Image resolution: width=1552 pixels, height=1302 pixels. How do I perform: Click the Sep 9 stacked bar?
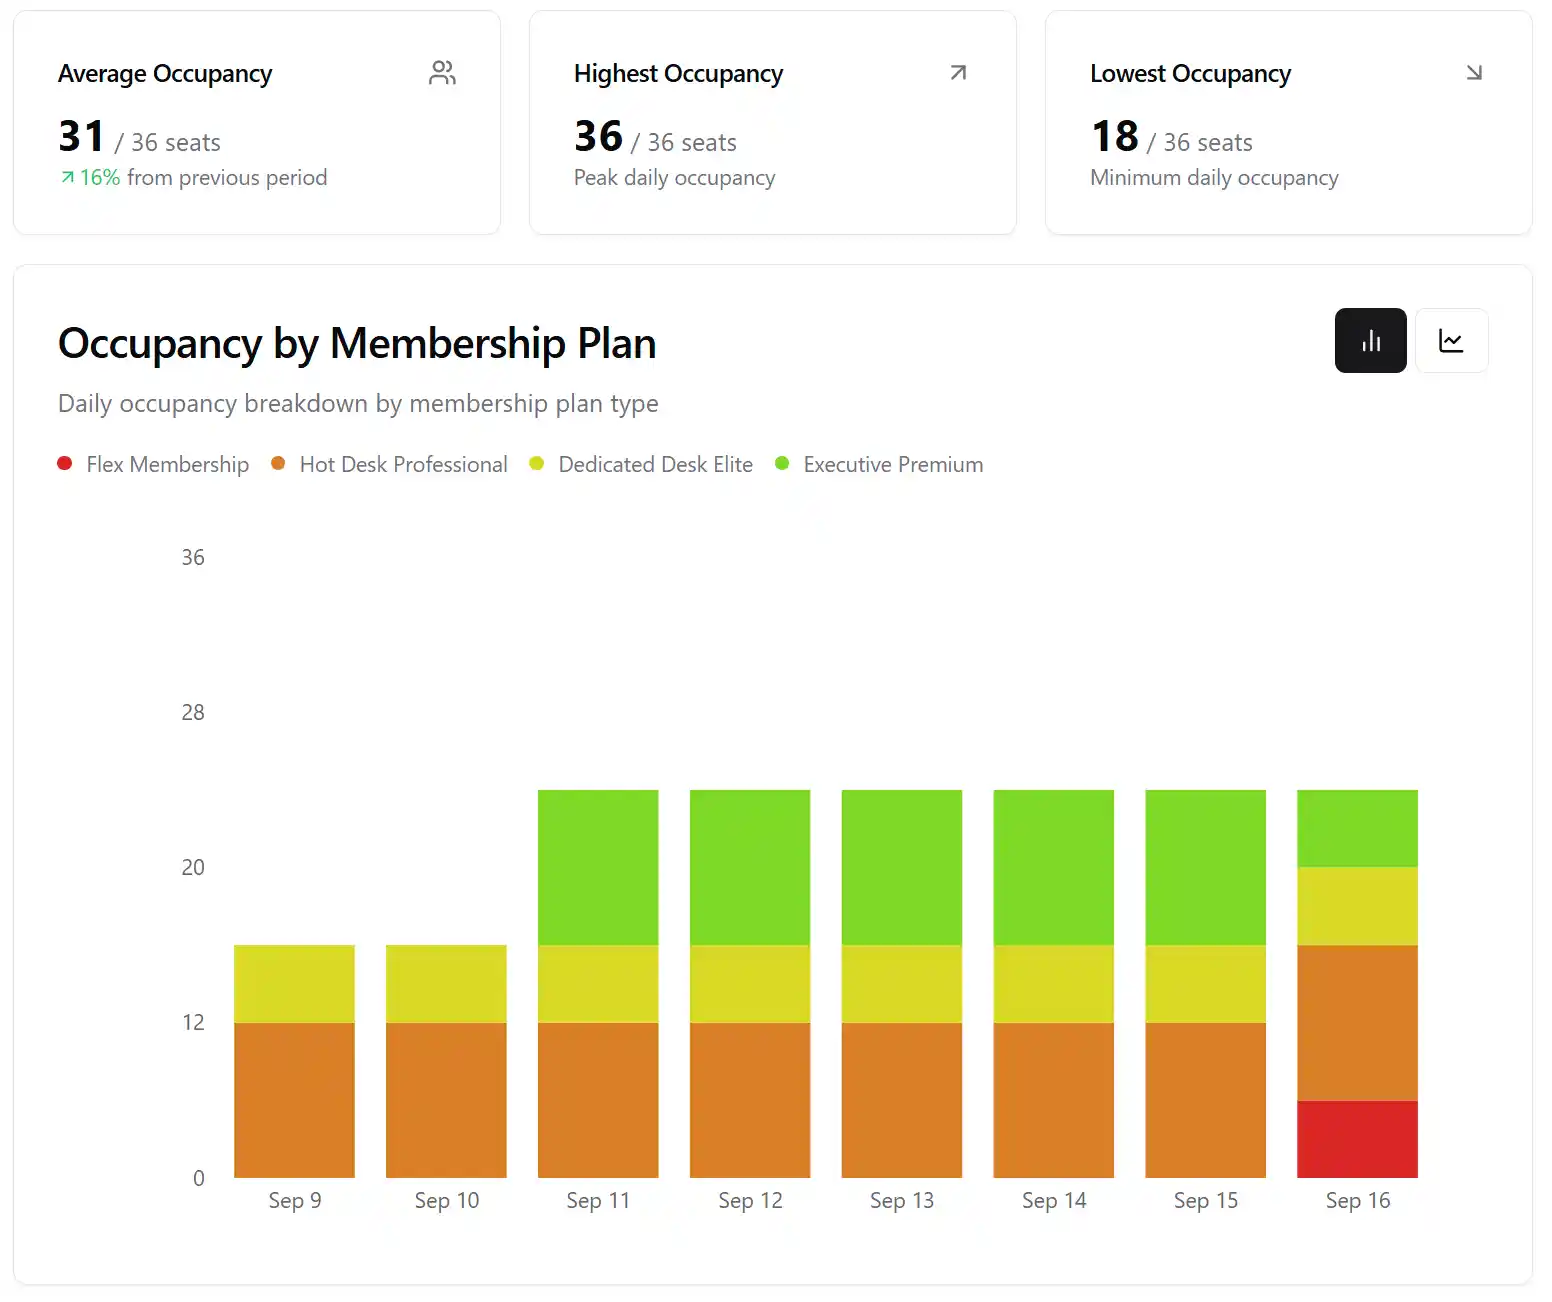tap(294, 1060)
